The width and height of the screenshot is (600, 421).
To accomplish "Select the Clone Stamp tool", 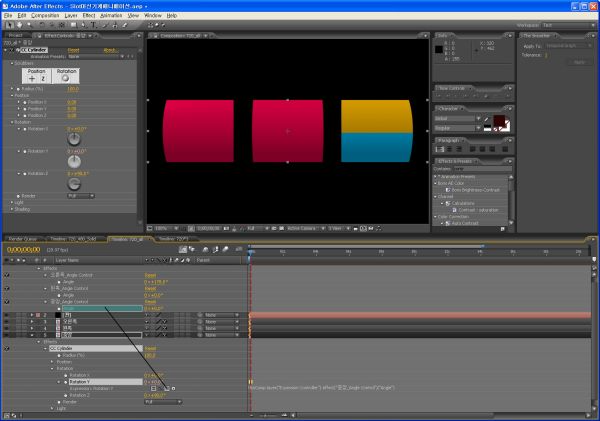I will [114, 25].
